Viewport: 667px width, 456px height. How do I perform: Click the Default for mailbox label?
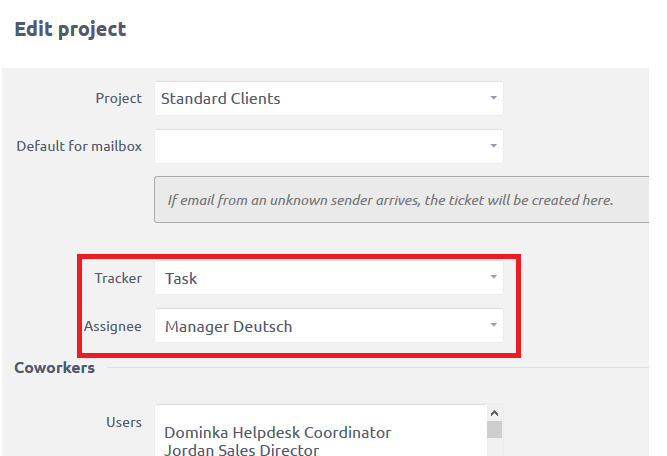tap(79, 146)
